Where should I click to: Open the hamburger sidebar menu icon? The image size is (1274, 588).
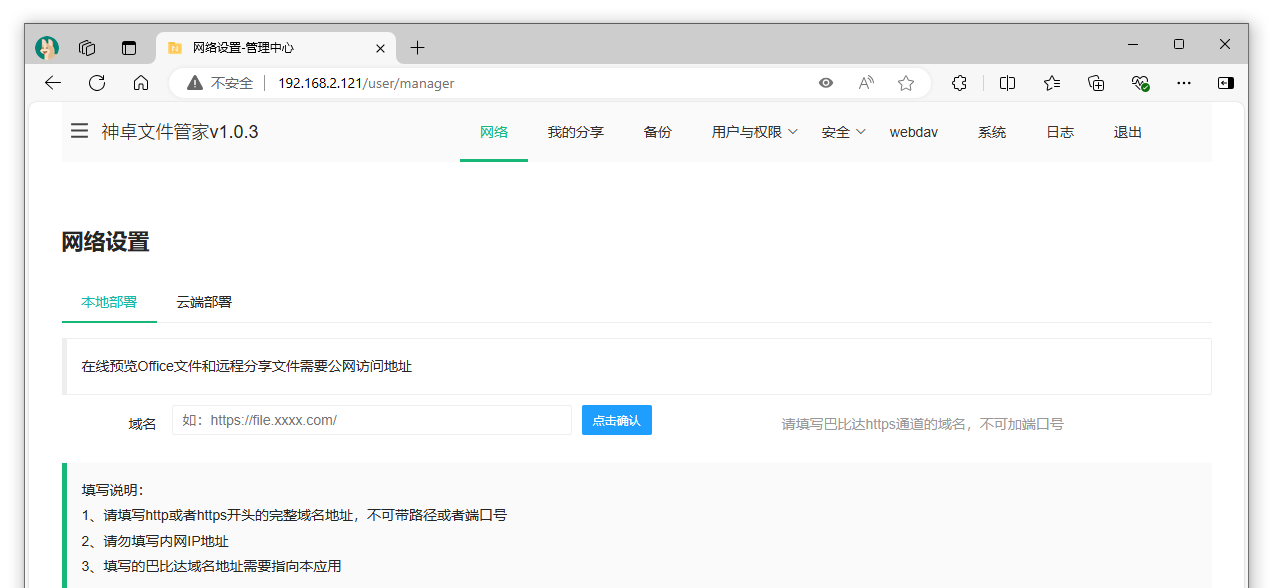point(79,131)
